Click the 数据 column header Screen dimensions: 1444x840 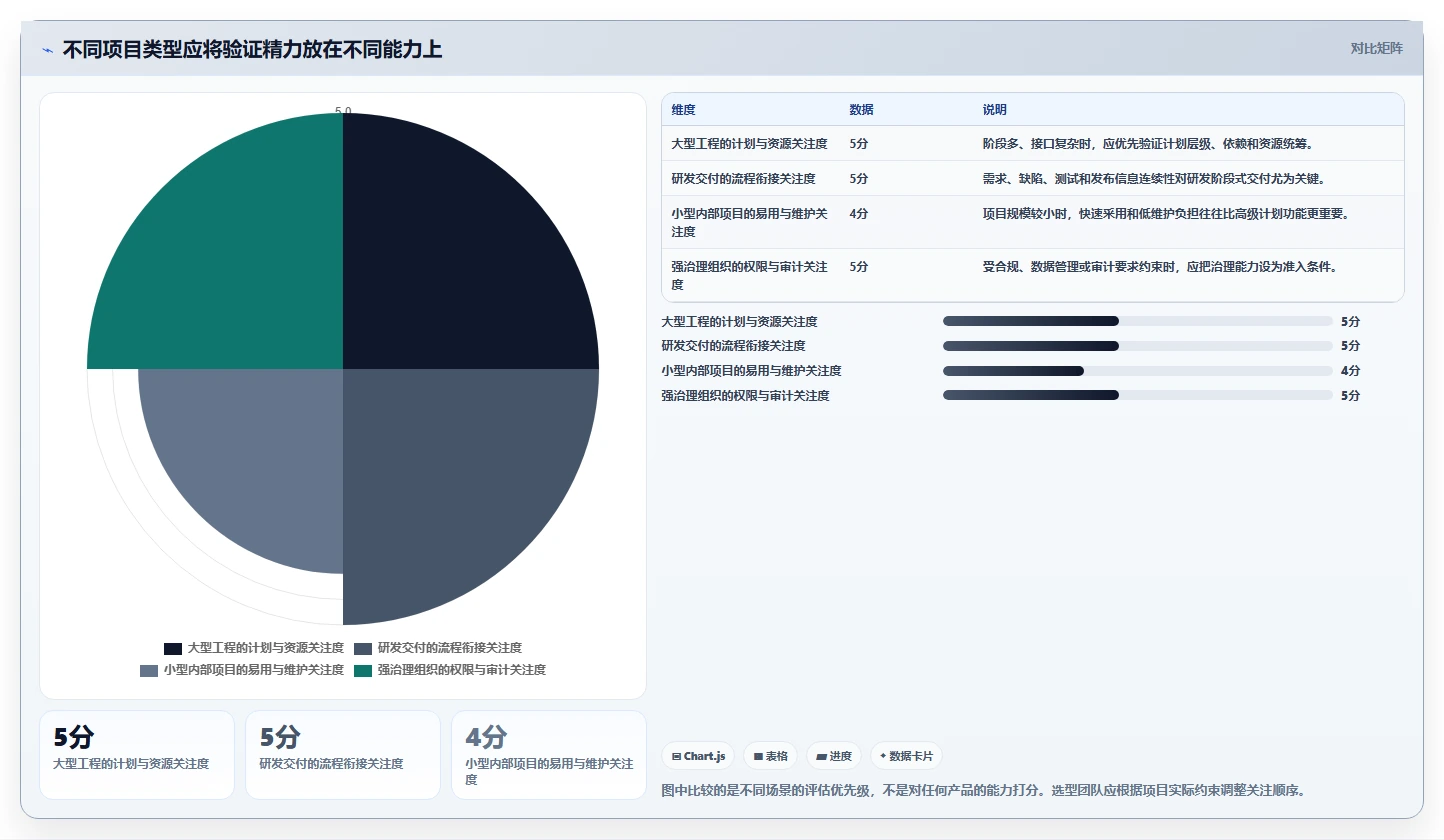coord(861,110)
